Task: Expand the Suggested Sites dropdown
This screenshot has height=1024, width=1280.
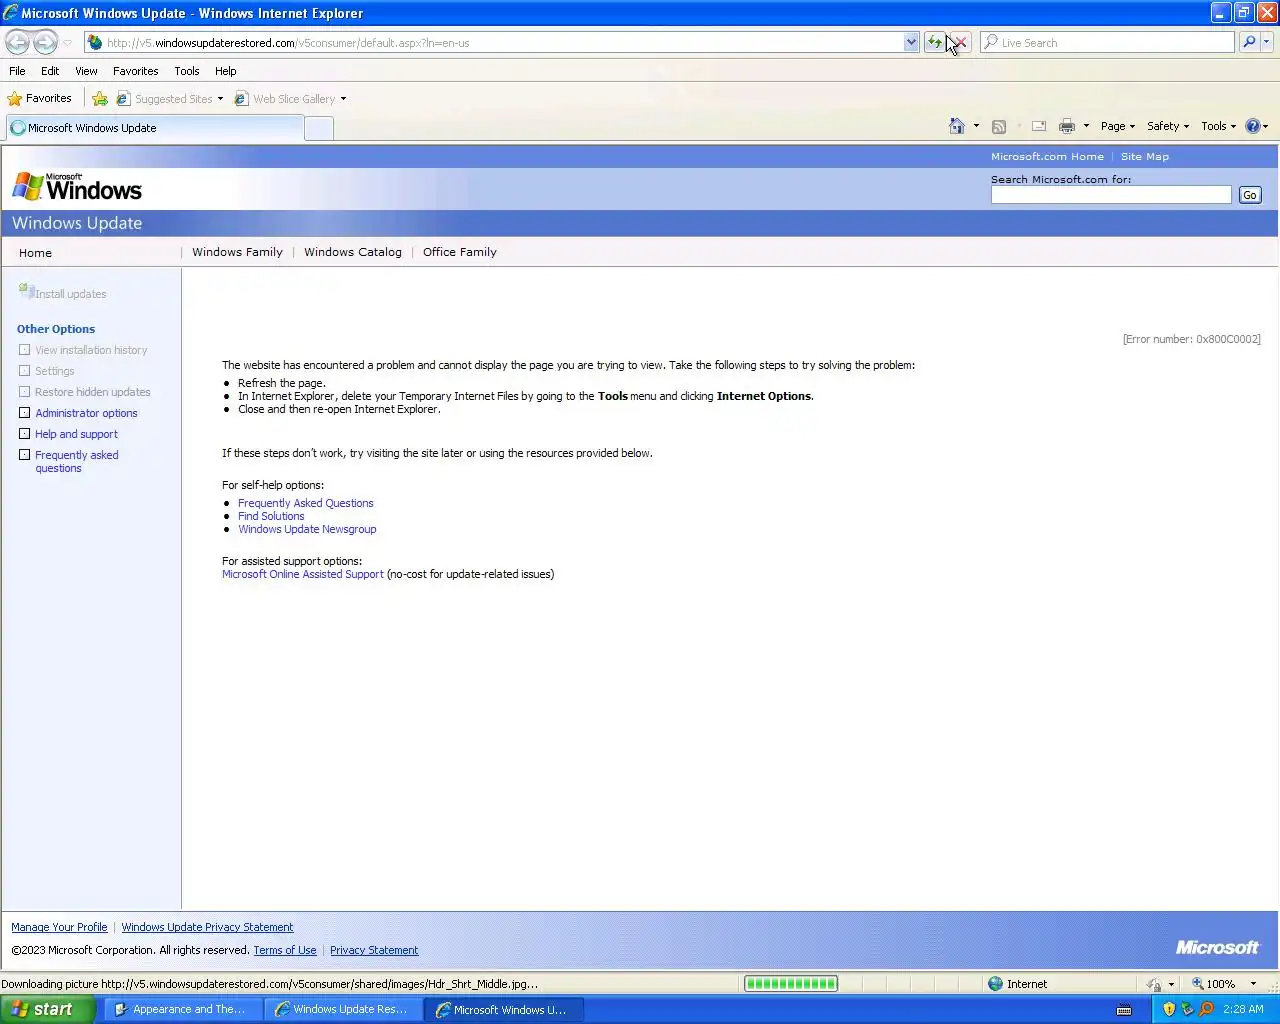Action: click(220, 99)
